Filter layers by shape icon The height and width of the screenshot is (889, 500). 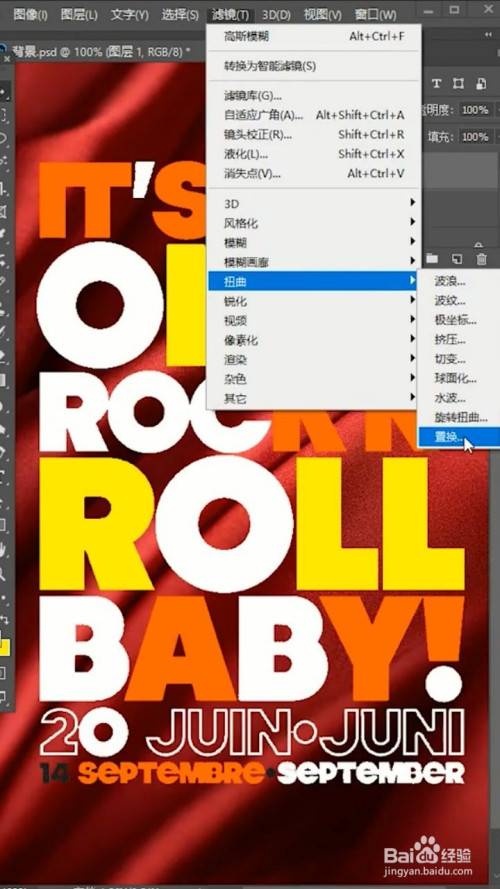(458, 84)
